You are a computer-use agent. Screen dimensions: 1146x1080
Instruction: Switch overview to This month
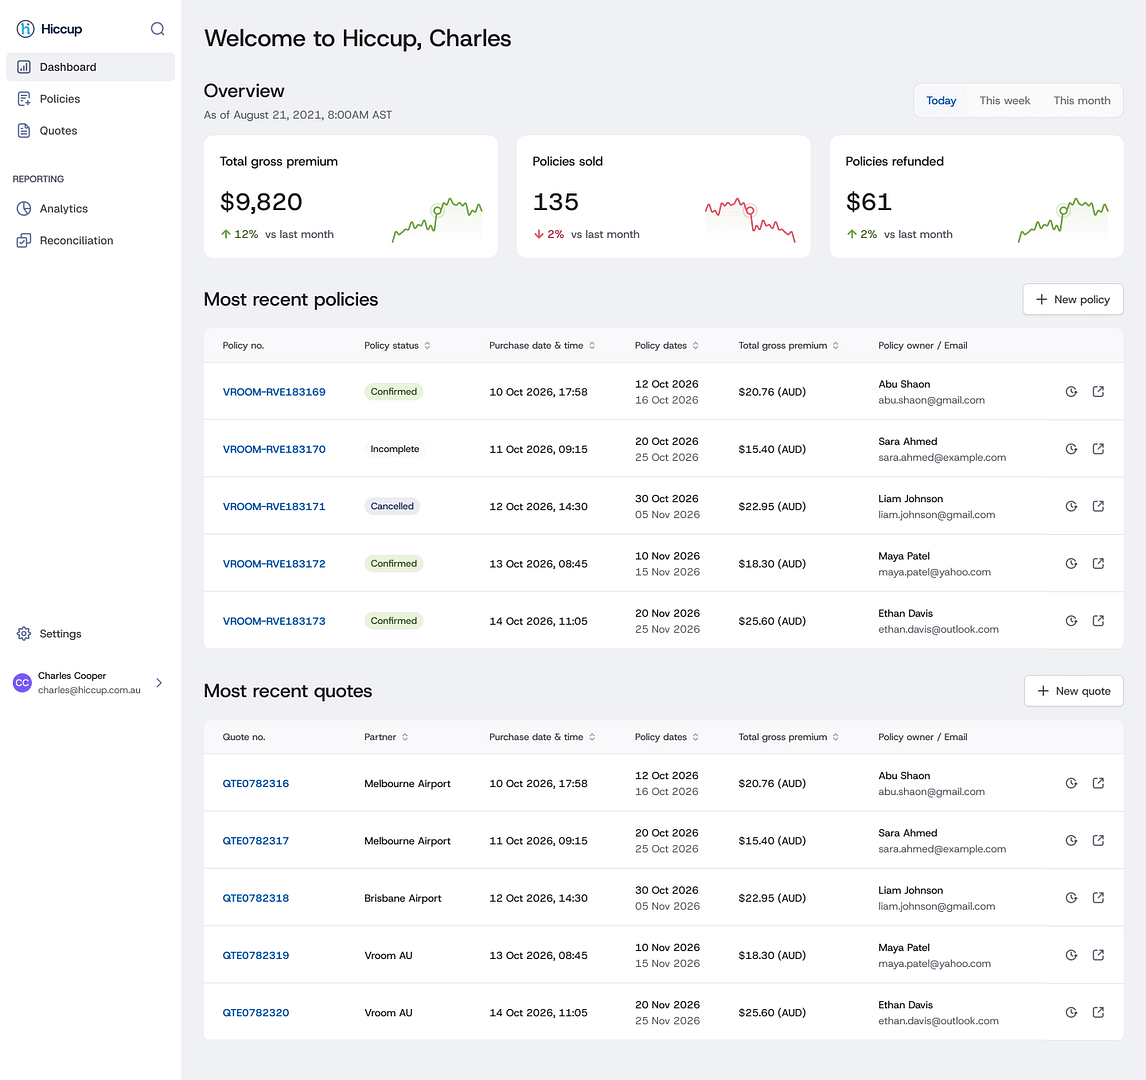(x=1081, y=101)
